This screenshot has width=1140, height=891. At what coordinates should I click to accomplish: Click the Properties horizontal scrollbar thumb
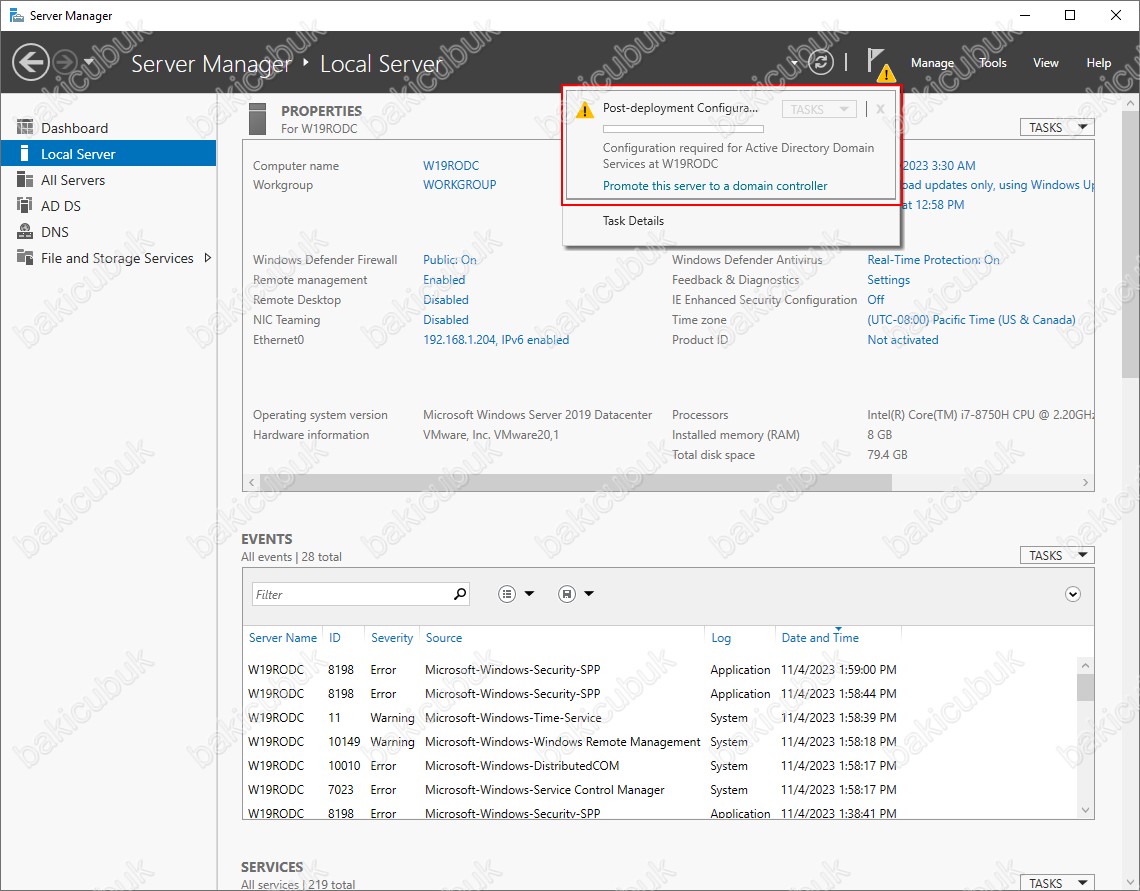[576, 482]
